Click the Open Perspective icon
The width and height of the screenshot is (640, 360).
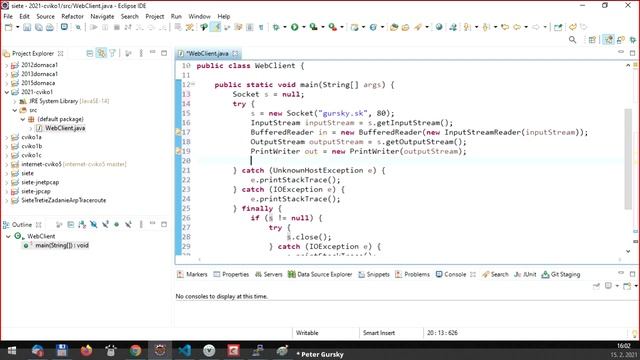592,40
